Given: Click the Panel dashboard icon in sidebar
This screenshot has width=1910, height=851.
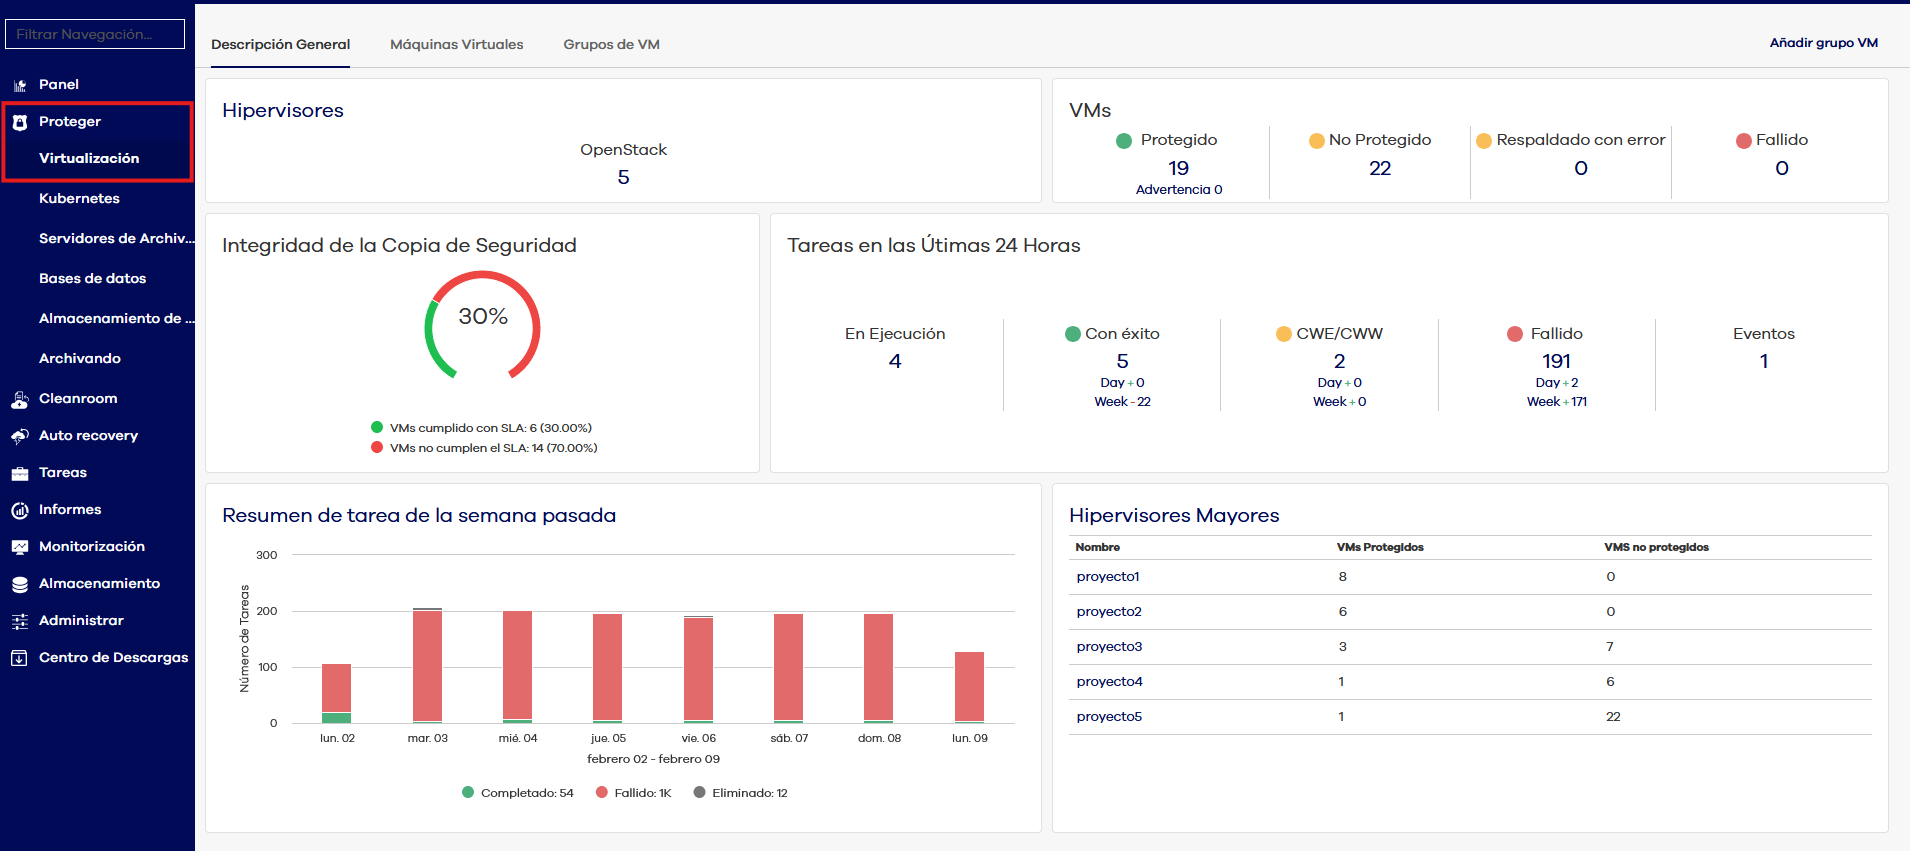Looking at the screenshot, I should [19, 85].
